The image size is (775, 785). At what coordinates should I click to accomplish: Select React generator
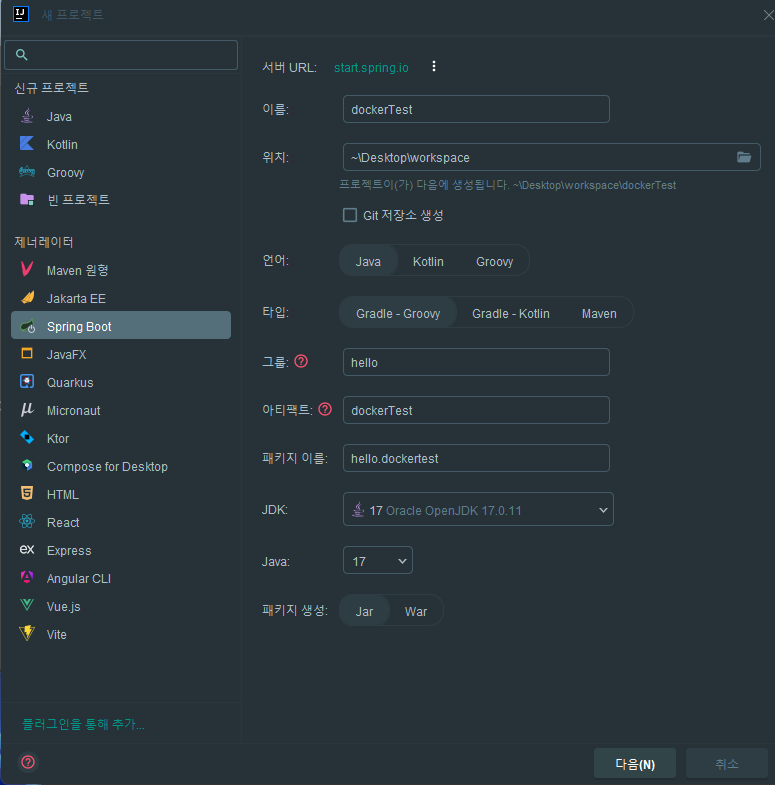click(x=63, y=523)
